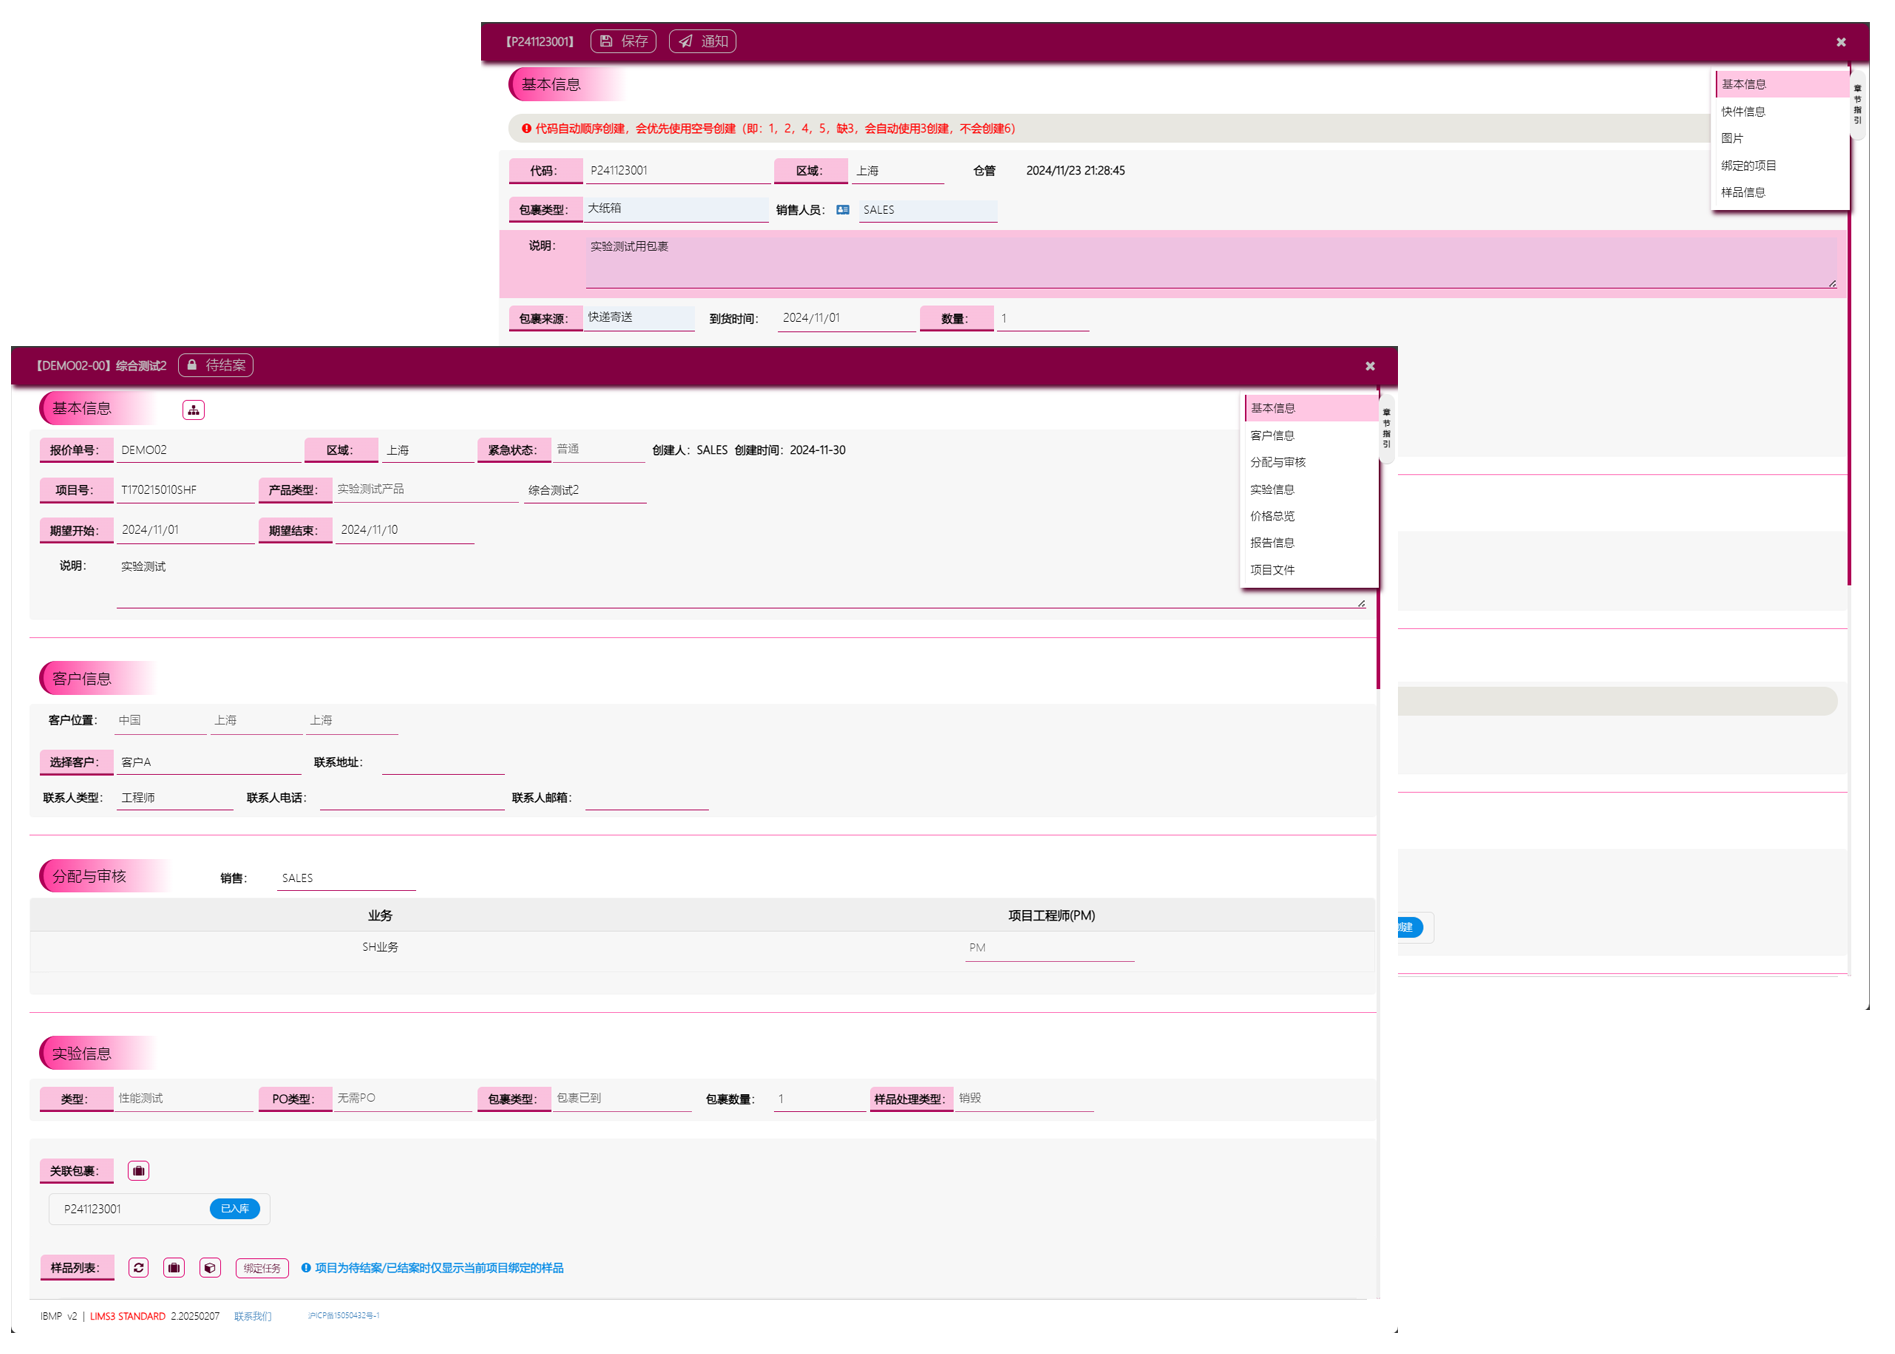Click the 待结案 lock status button

tap(216, 366)
